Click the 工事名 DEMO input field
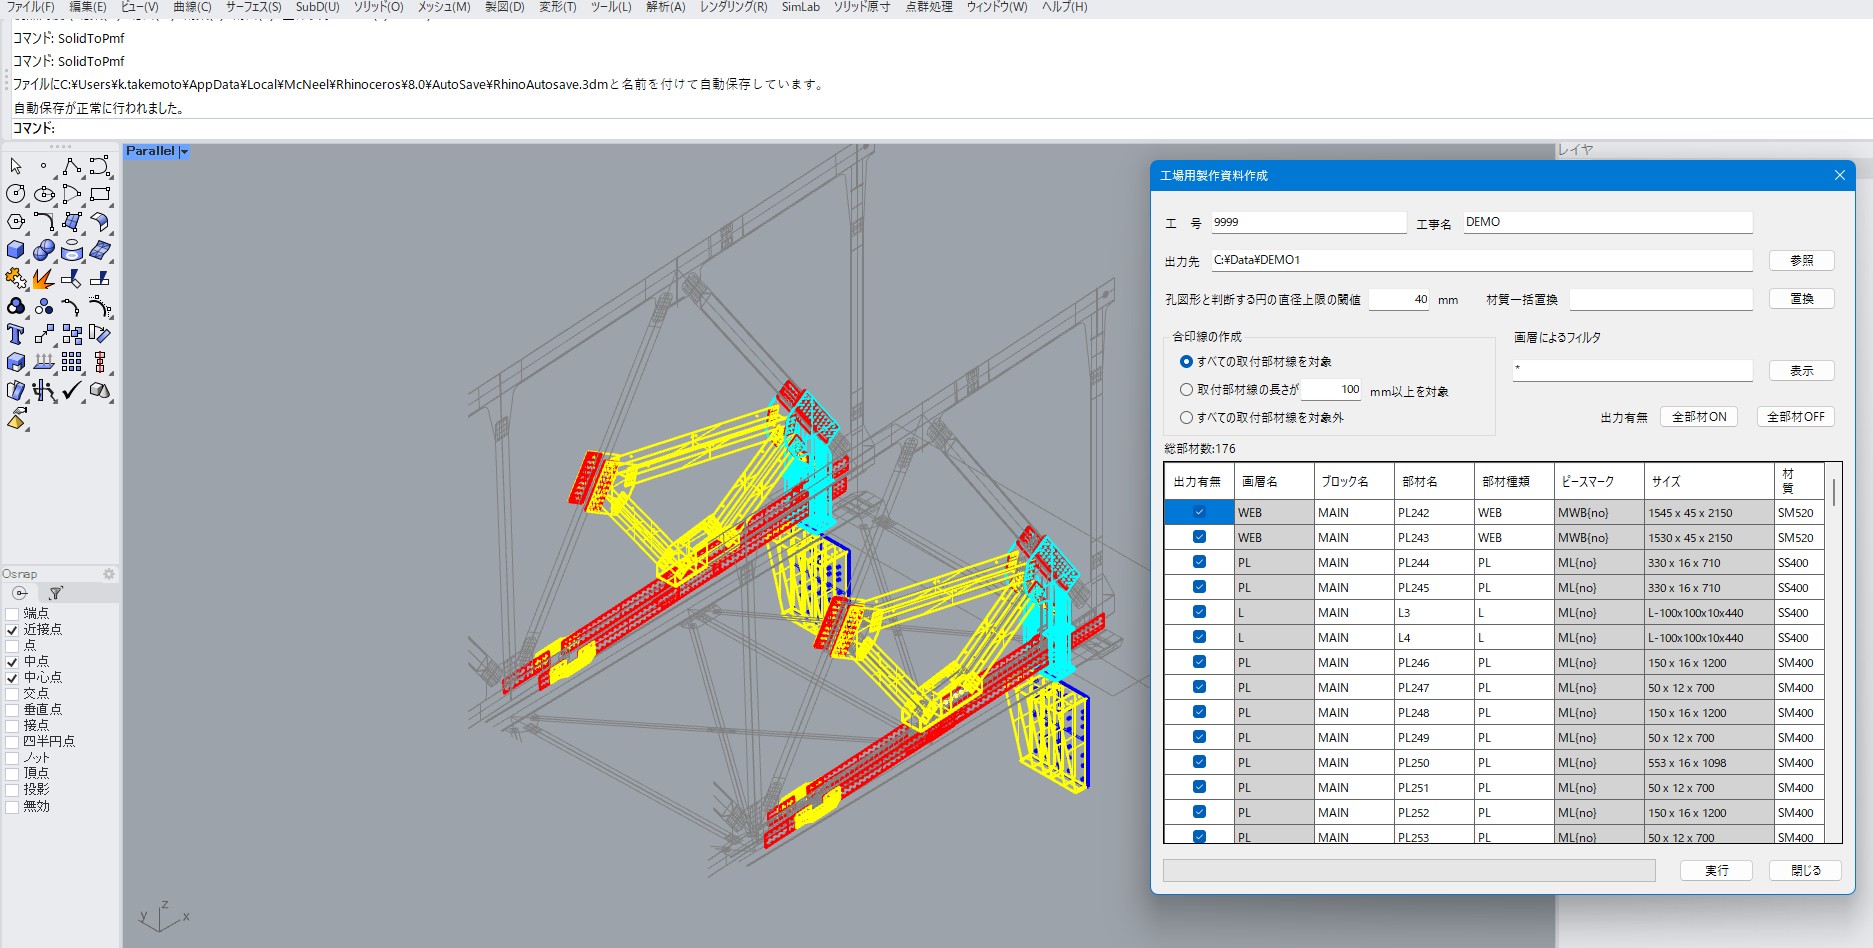 (x=1607, y=222)
